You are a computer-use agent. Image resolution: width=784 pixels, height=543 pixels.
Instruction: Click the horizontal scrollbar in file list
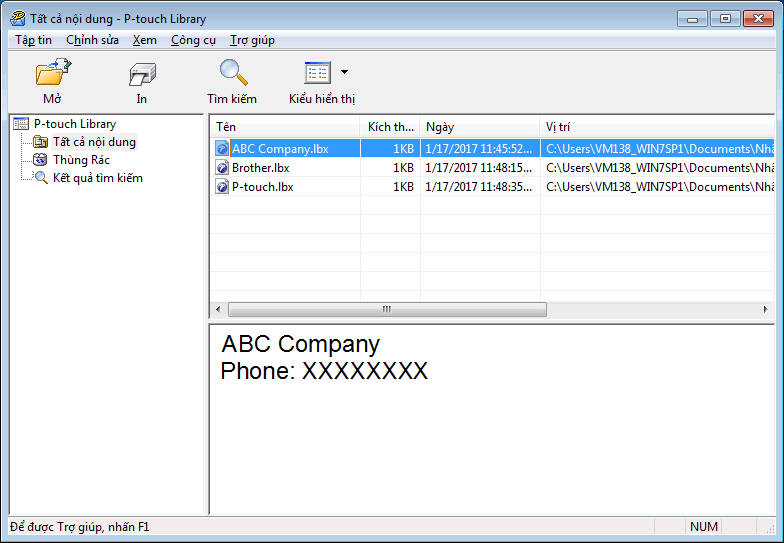point(385,310)
